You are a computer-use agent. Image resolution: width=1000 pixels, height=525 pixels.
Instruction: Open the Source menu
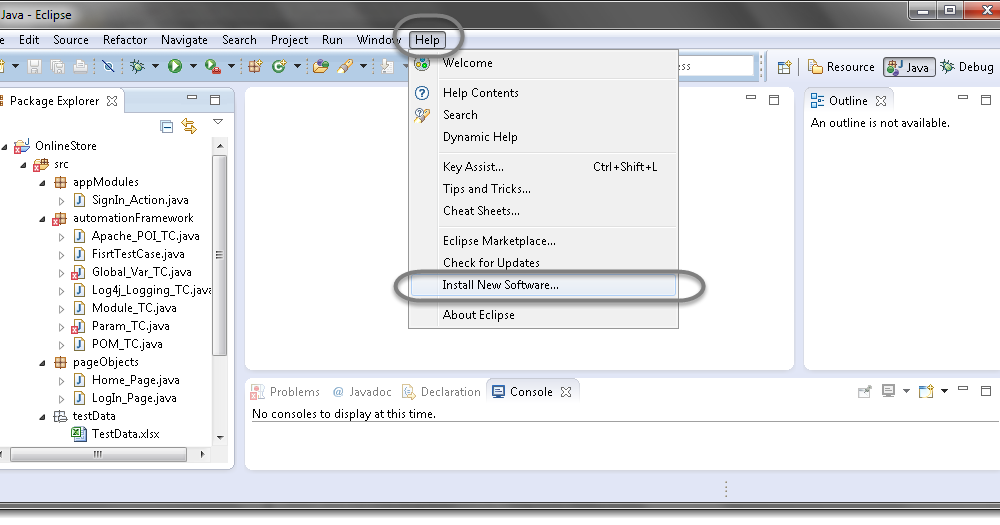[71, 40]
